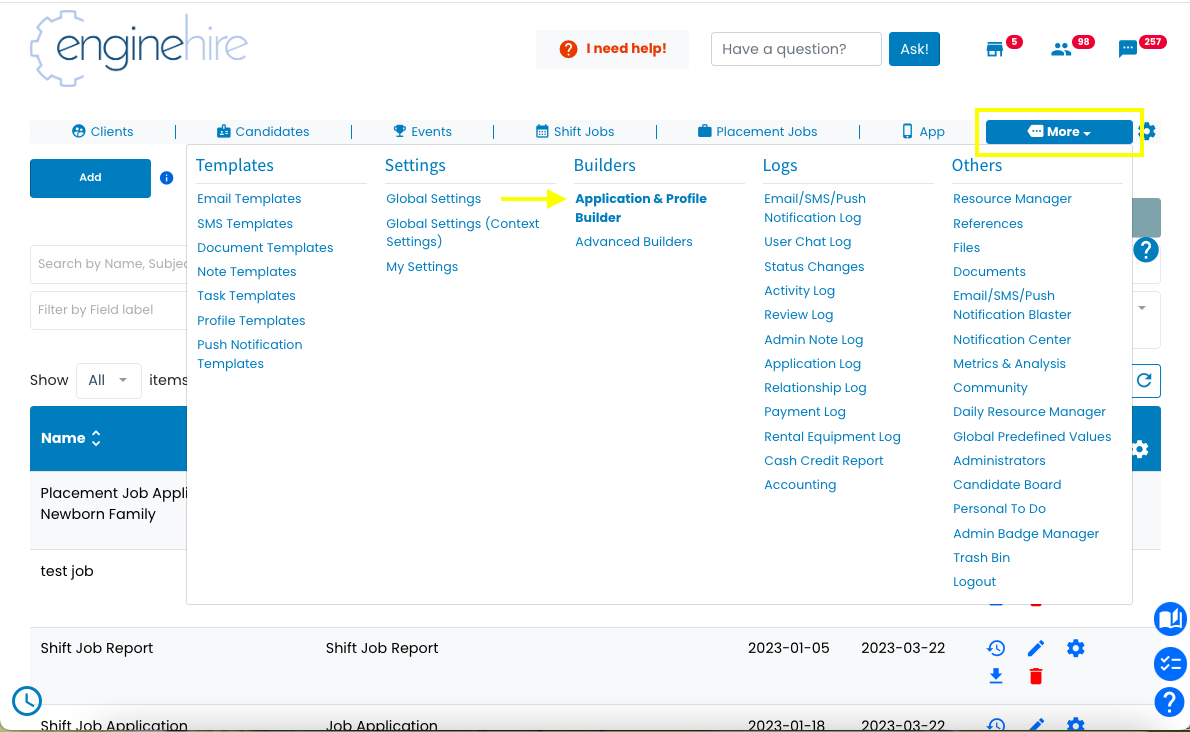Click the clock icon at bottom left
This screenshot has height=732, width=1190.
(x=27, y=701)
